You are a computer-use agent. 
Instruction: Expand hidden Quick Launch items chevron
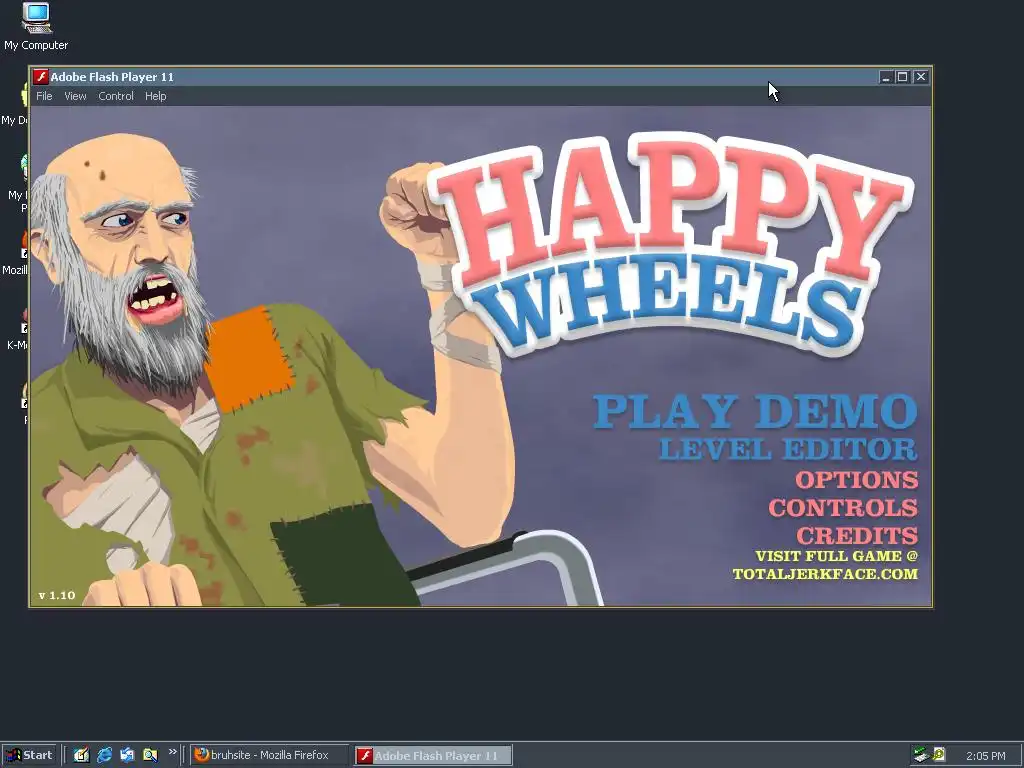click(172, 752)
